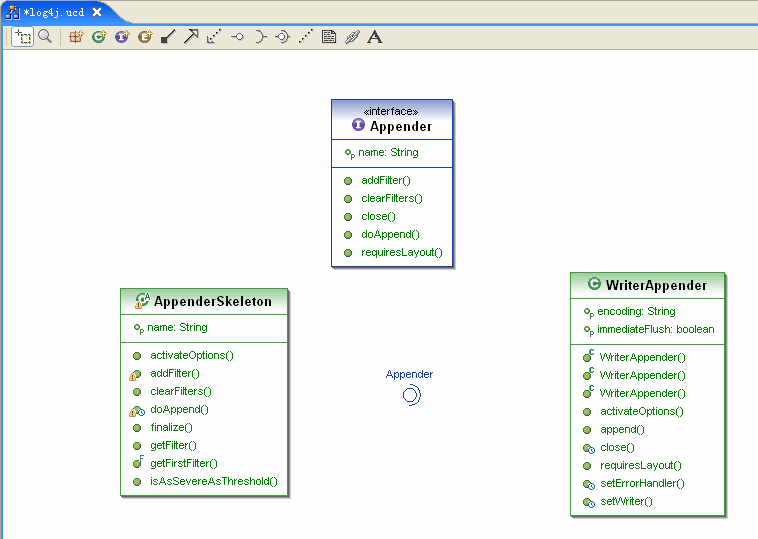Select the dotted indication line tool
758x539 pixels.
[306, 37]
